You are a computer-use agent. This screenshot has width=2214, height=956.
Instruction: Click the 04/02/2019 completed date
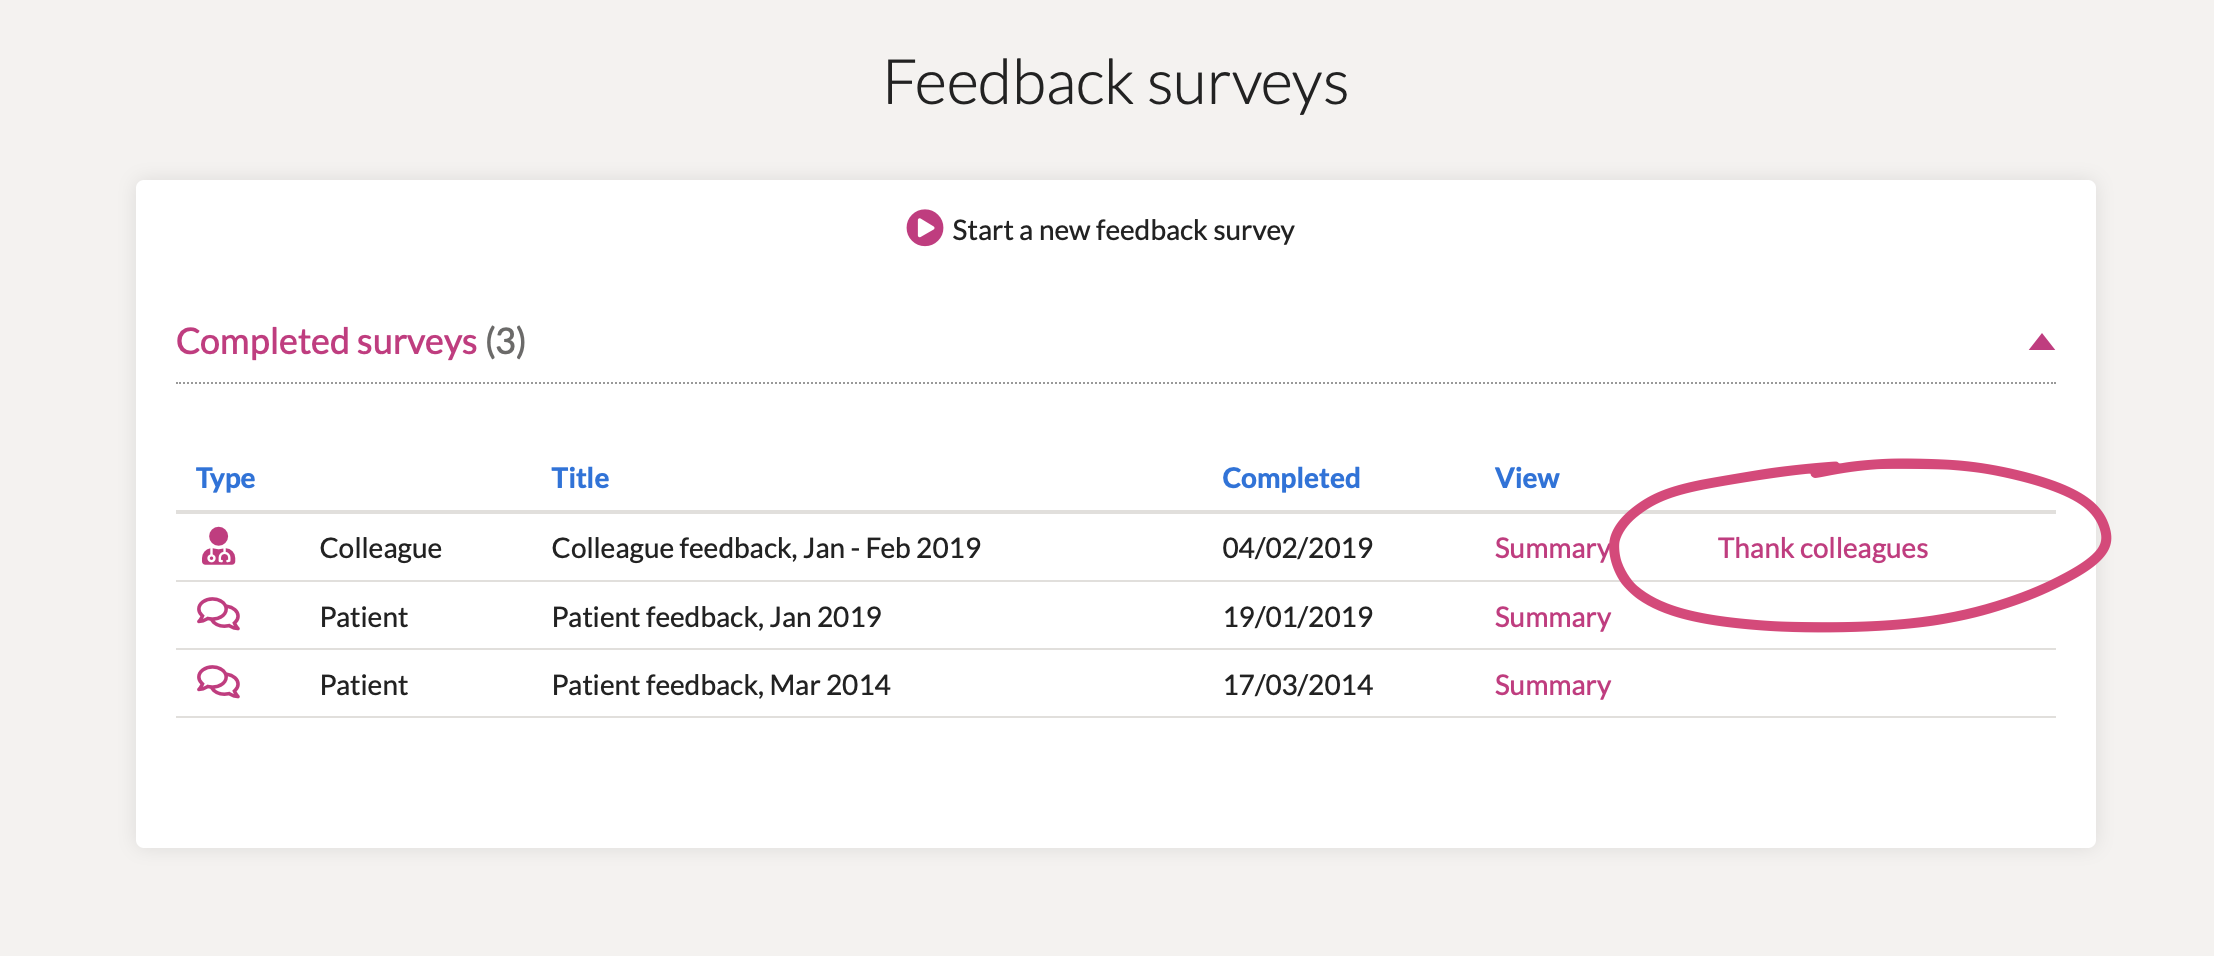click(1297, 548)
